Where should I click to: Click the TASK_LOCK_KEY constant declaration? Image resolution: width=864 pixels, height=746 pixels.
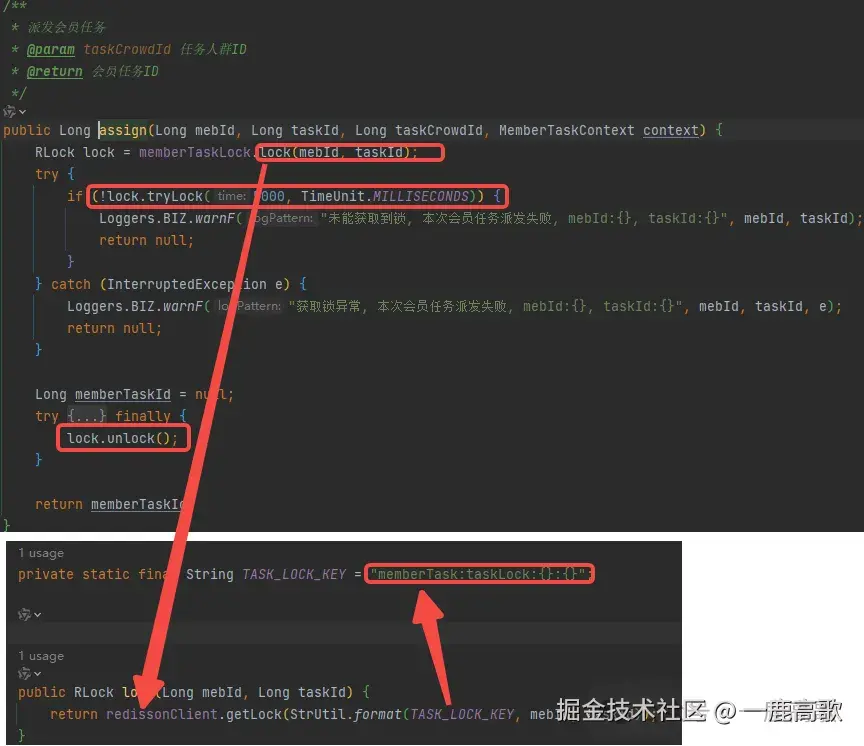coord(294,574)
